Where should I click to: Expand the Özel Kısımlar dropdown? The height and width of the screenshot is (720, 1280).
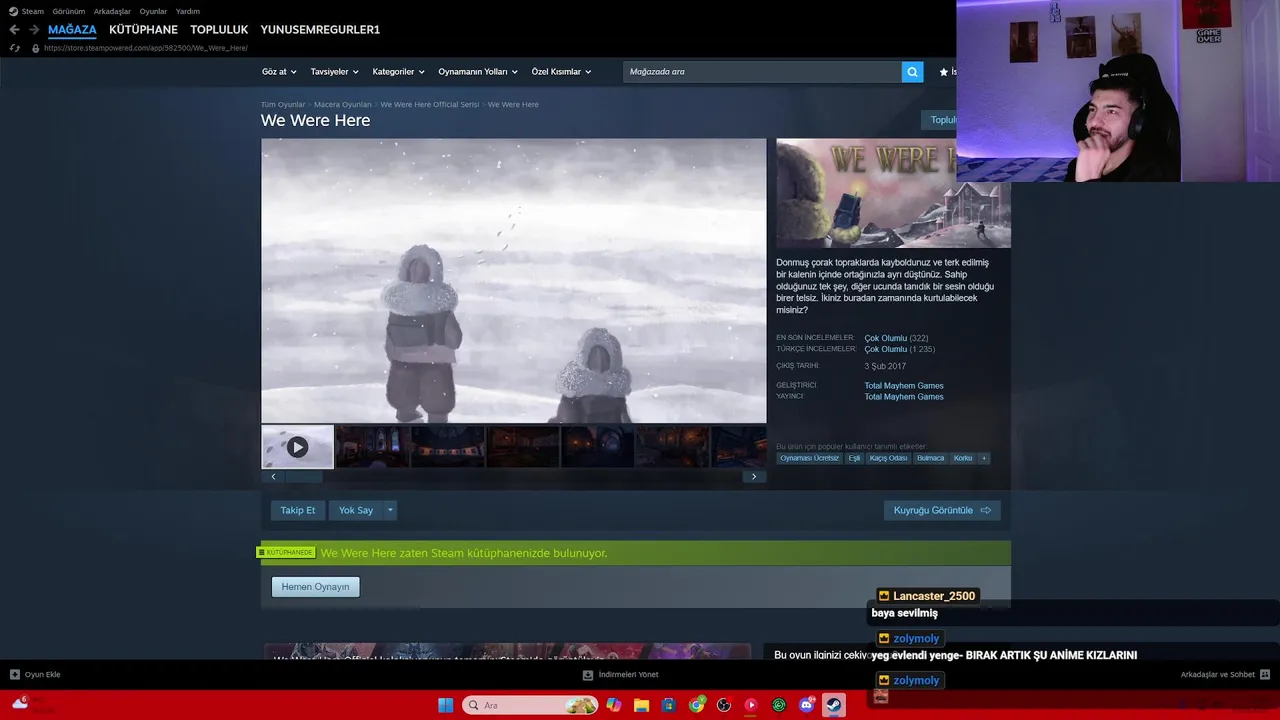561,72
